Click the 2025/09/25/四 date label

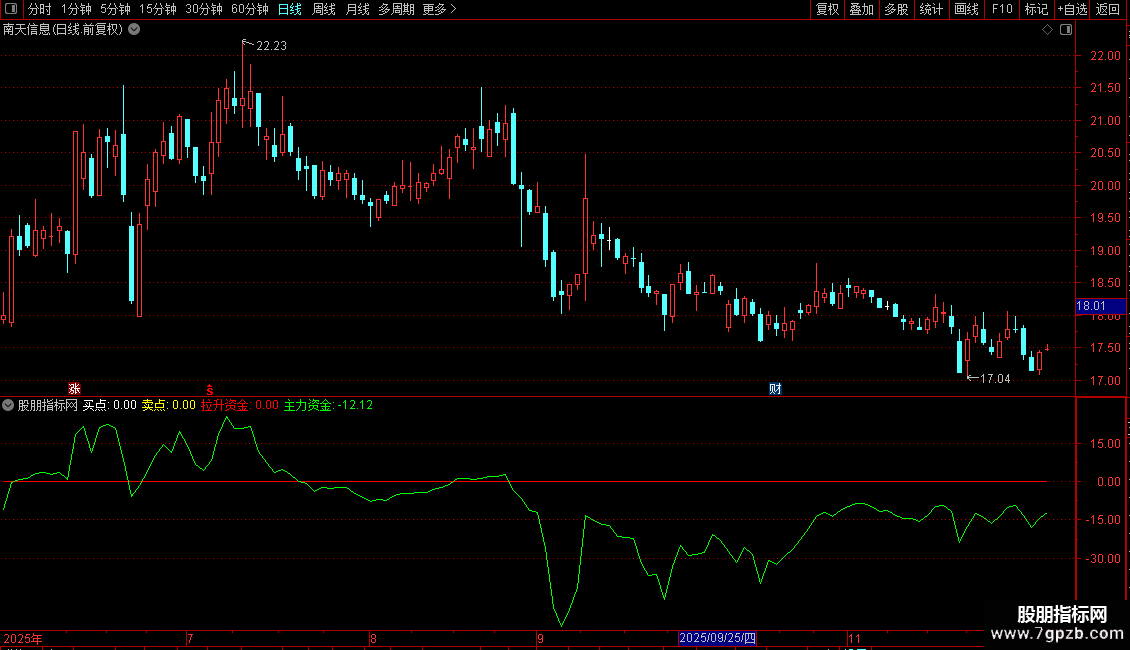click(717, 638)
